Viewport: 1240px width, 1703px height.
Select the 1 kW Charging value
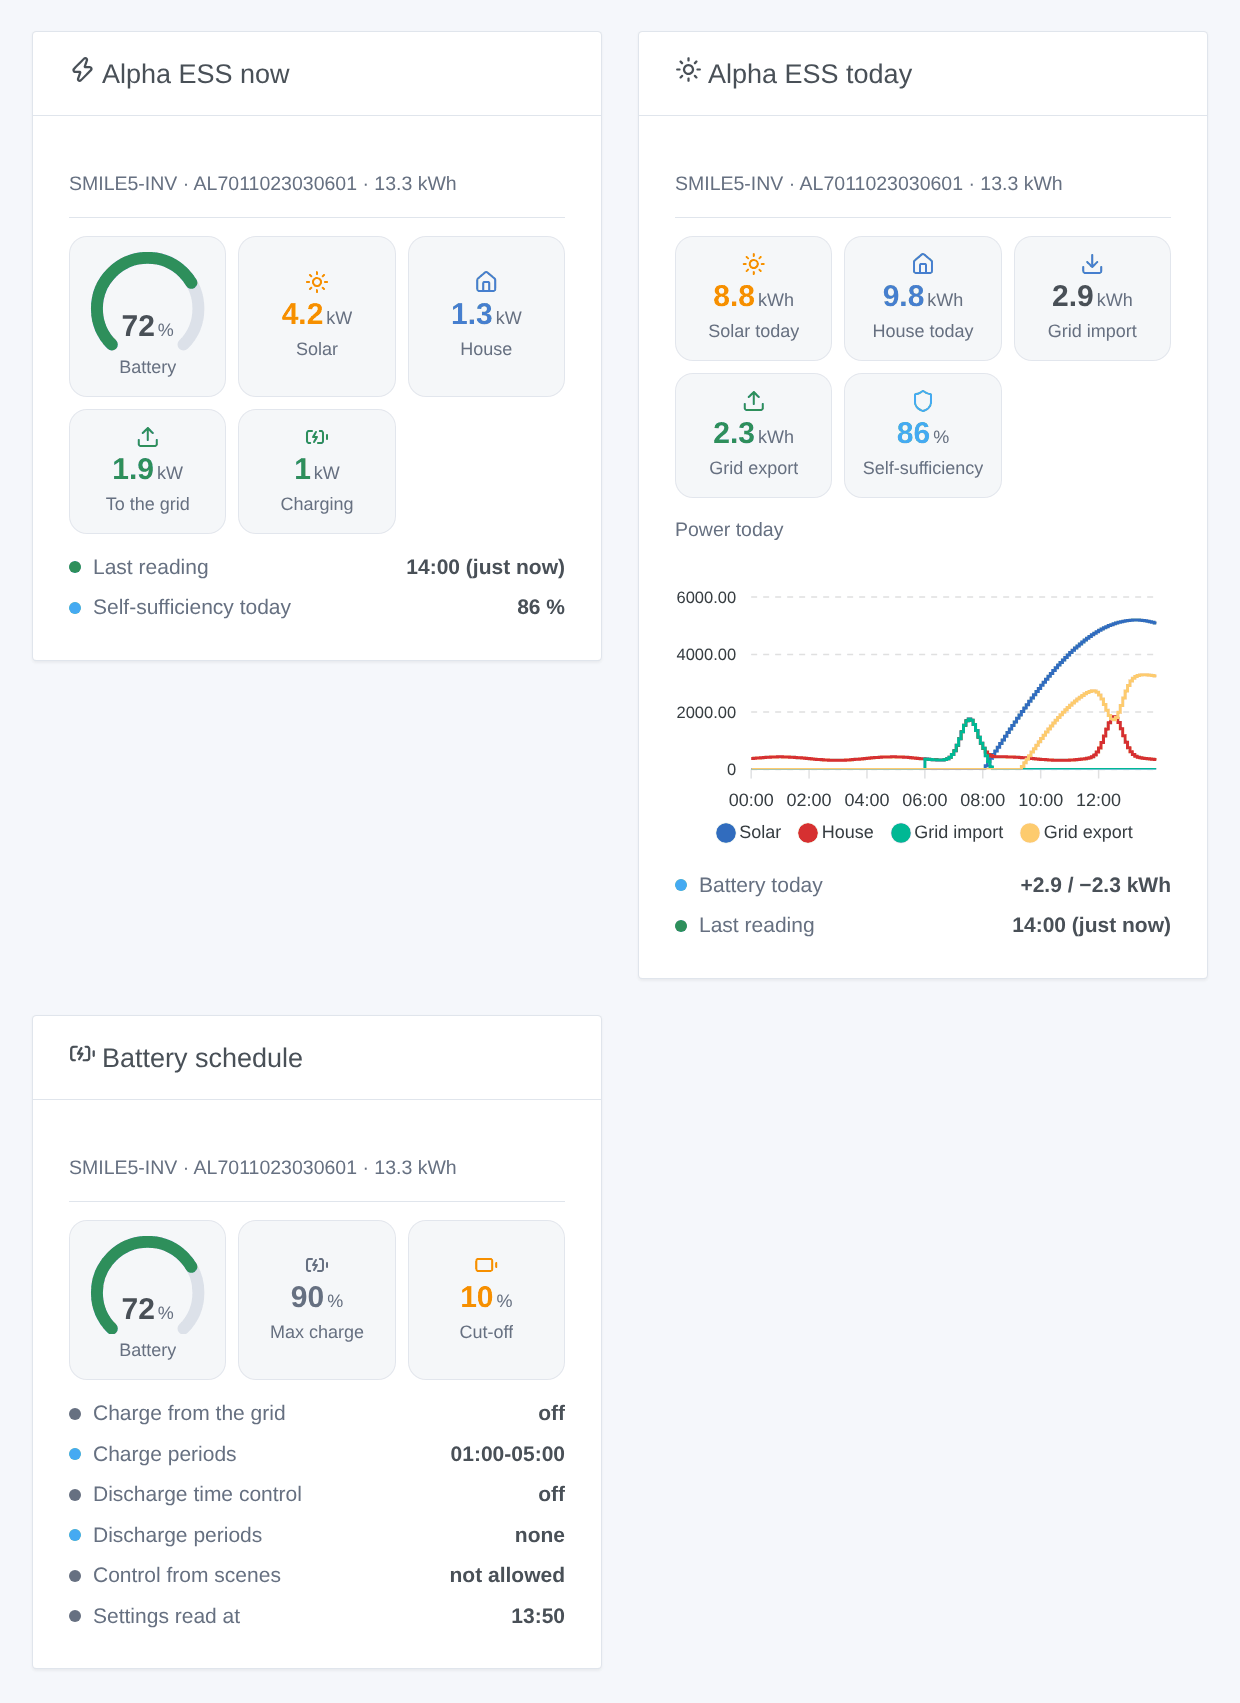coord(317,469)
